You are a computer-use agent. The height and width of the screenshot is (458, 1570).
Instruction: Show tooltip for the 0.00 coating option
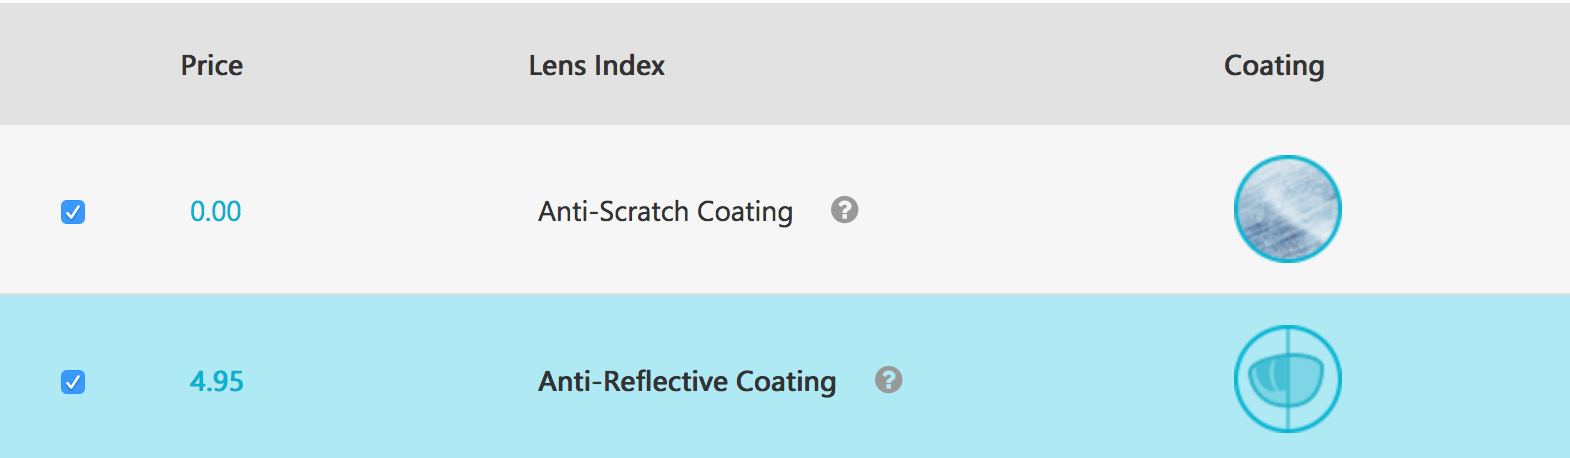click(x=844, y=210)
